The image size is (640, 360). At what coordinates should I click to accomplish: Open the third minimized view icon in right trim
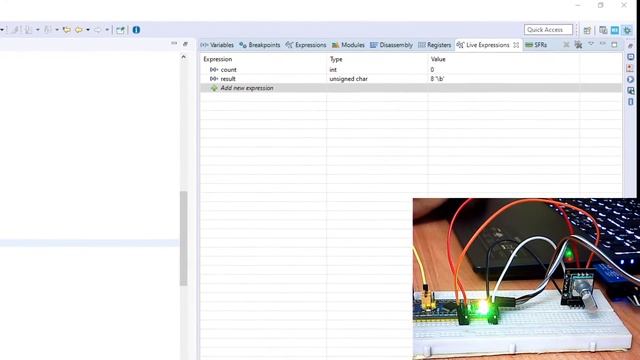coord(631,68)
